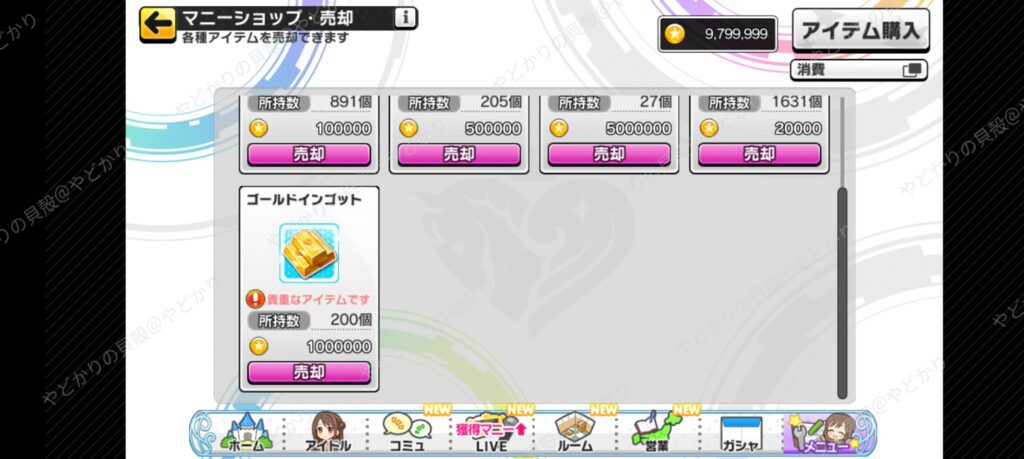This screenshot has height=459, width=1024.
Task: Sell the ゴールドインゴット with 売却
Action: coord(309,372)
